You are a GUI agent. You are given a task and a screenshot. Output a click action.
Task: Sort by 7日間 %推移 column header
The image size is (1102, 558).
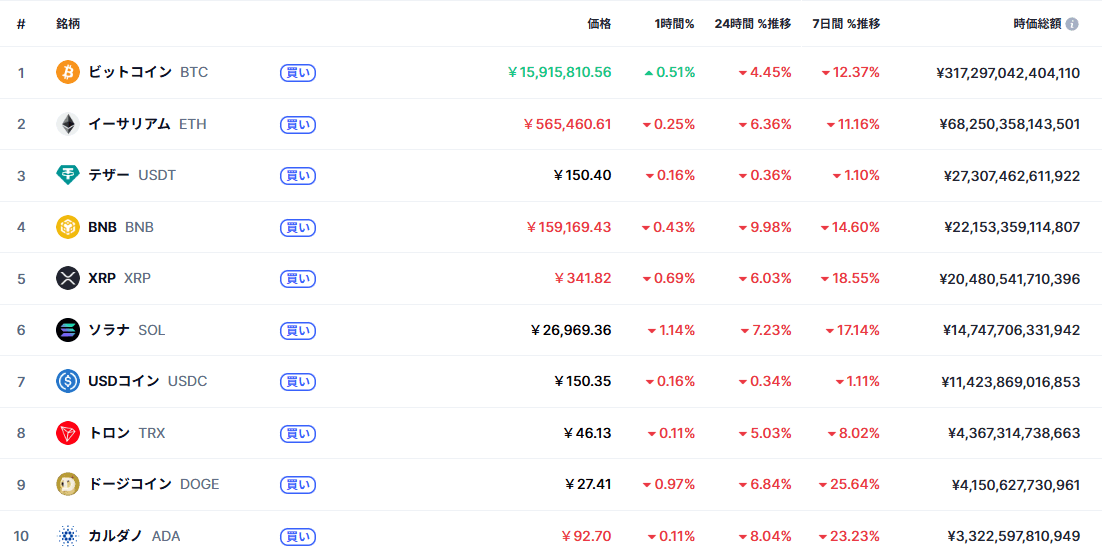[846, 24]
